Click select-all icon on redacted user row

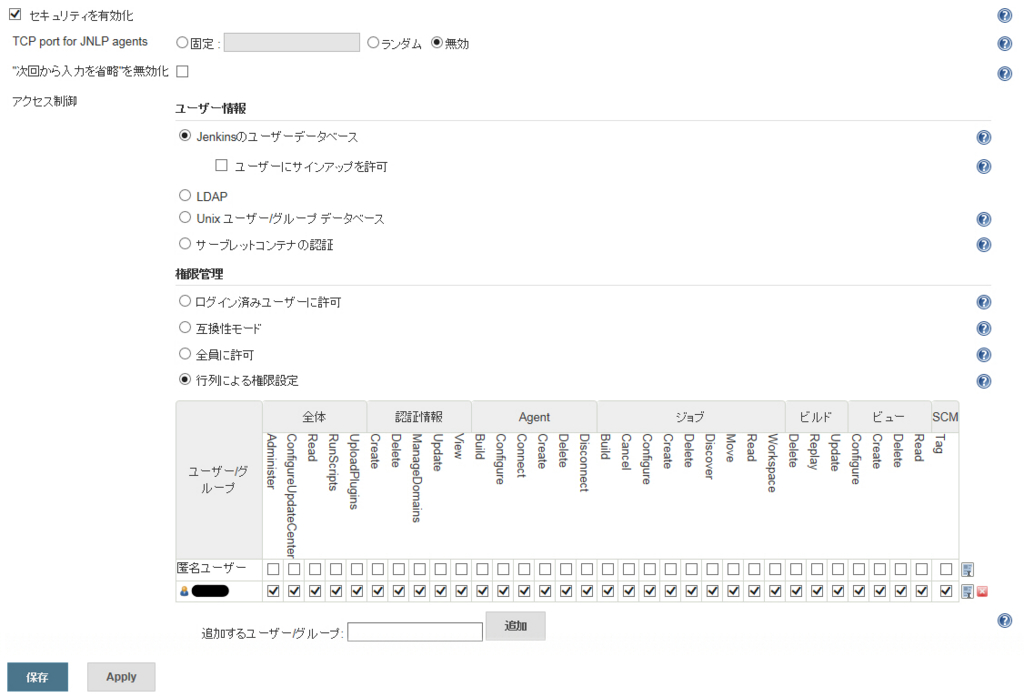[x=967, y=591]
